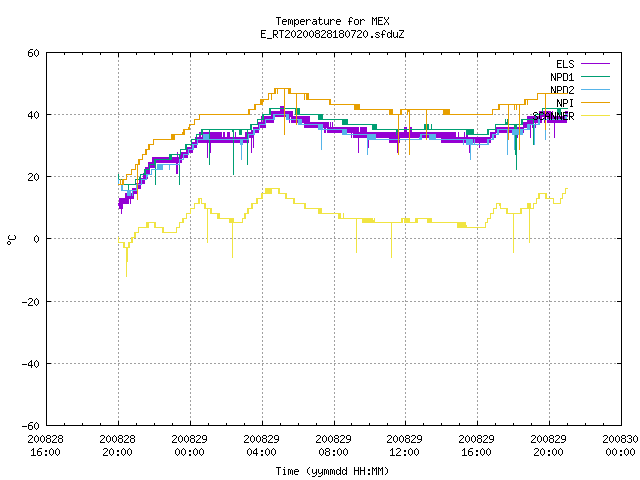Click the x-axis tick 200829 08:00
Image resolution: width=640 pixels, height=480 pixels.
[x=333, y=446]
